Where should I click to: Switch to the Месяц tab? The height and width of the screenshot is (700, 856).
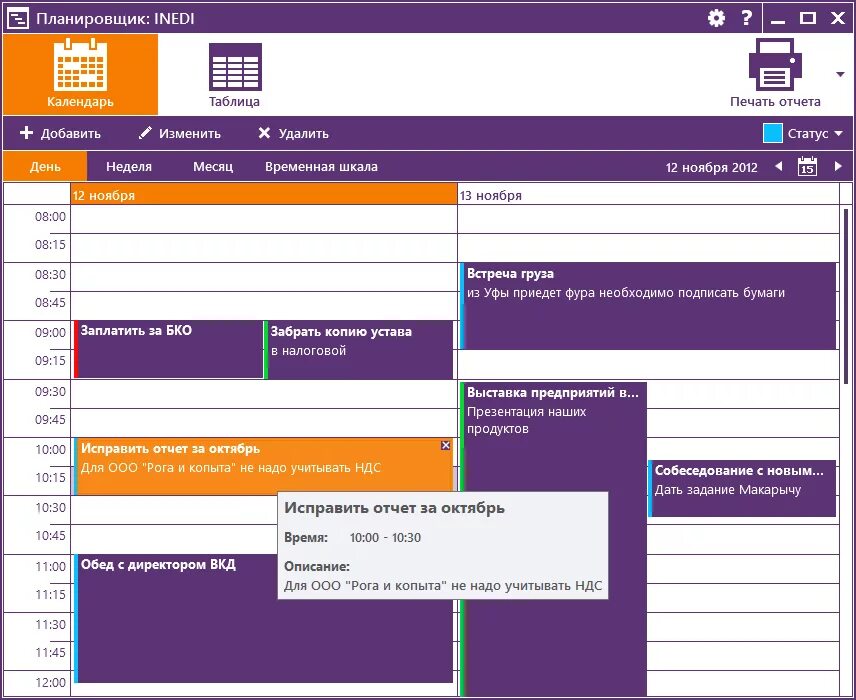tap(213, 167)
